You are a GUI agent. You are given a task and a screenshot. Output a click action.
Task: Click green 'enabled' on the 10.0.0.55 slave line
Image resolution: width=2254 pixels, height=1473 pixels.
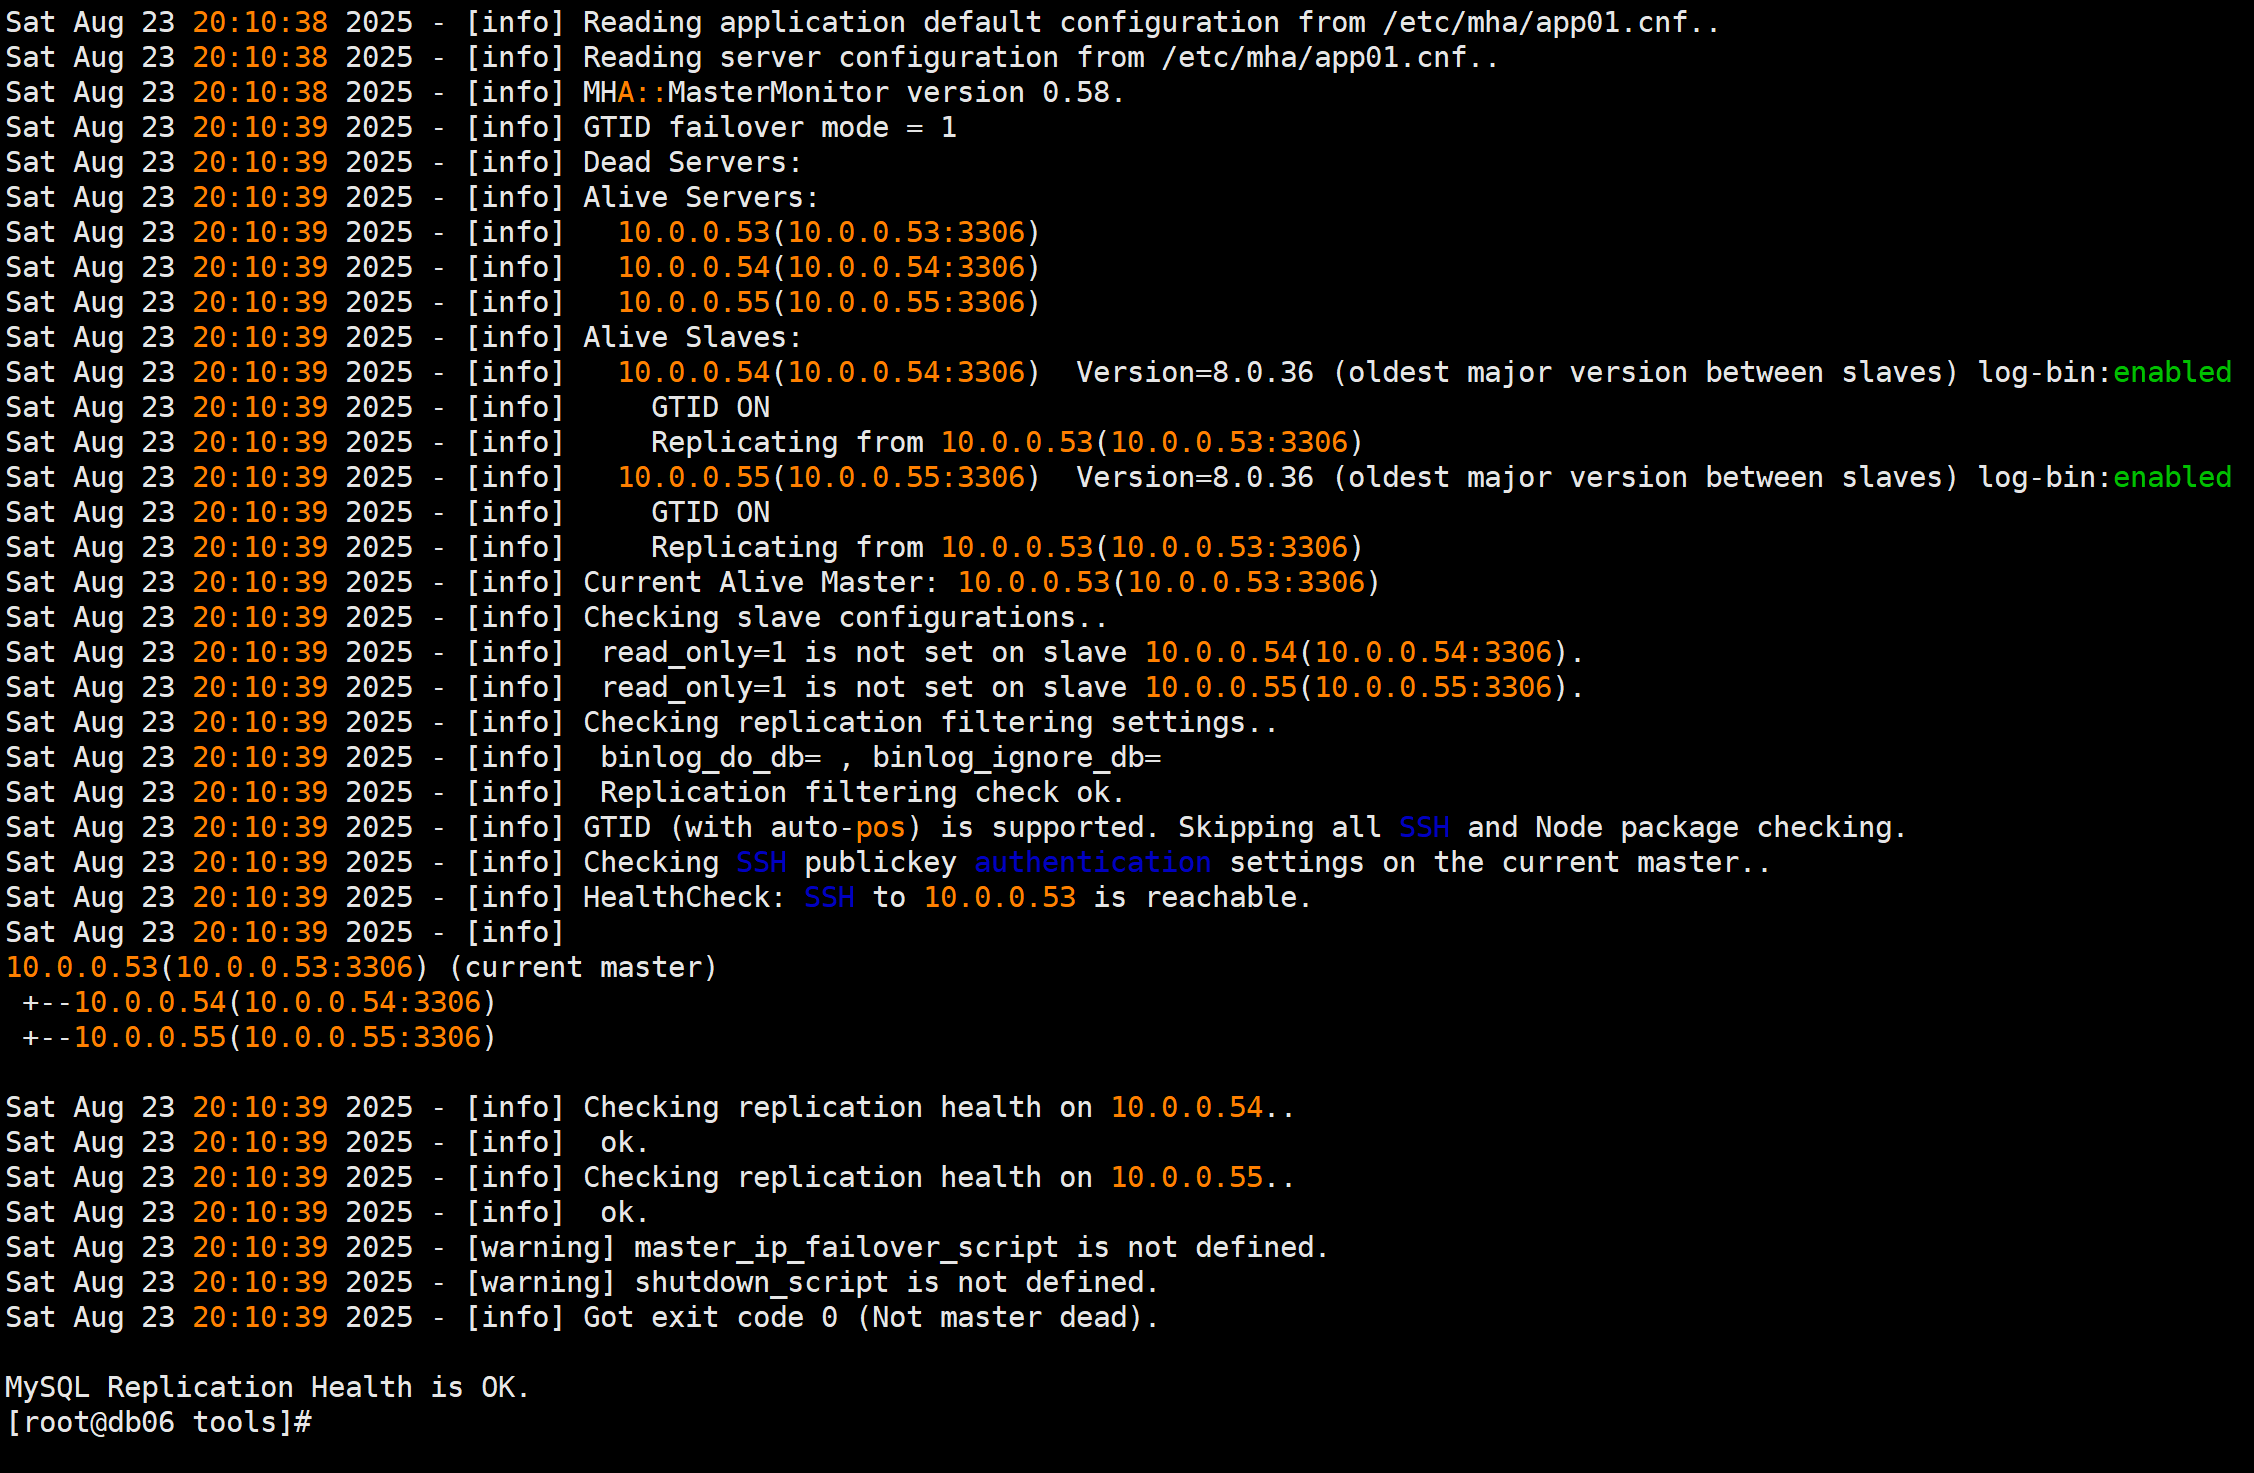tap(2172, 477)
